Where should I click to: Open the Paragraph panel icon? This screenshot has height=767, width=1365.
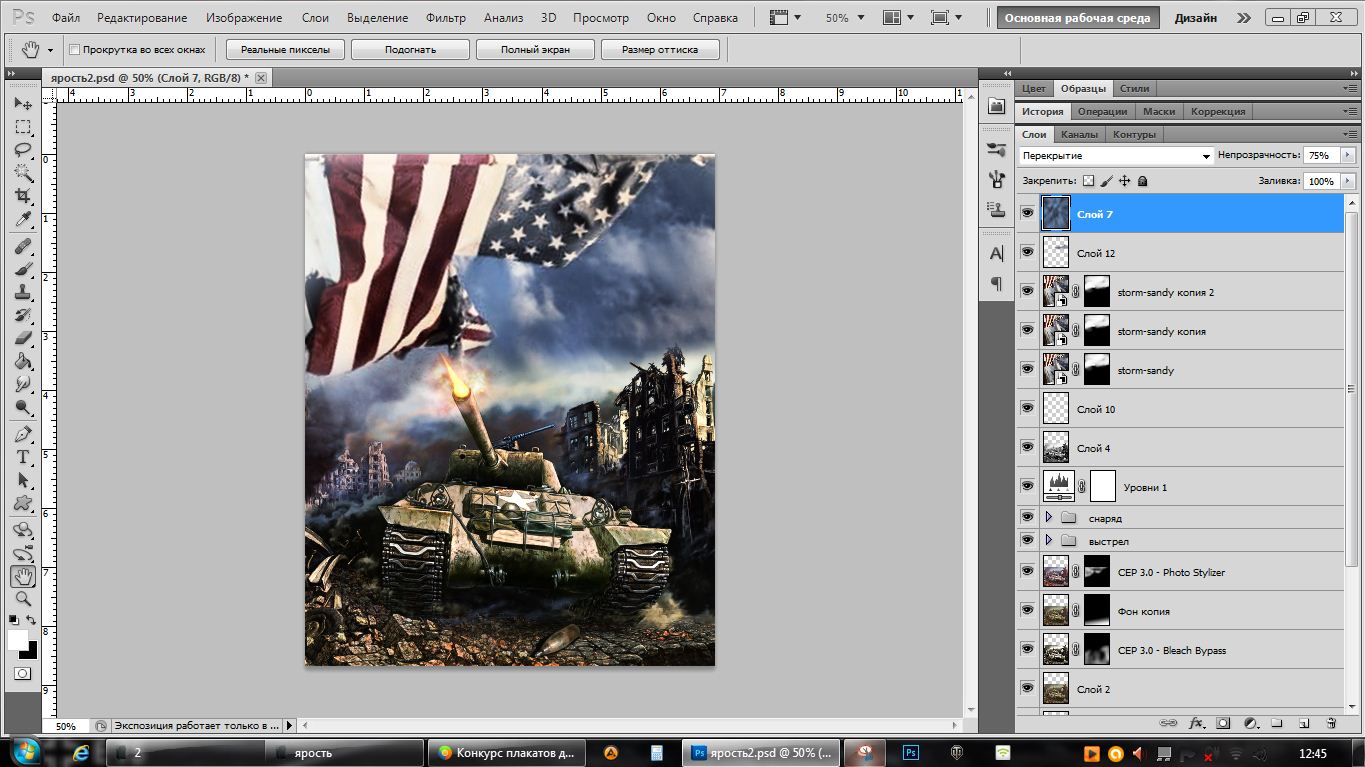[997, 284]
